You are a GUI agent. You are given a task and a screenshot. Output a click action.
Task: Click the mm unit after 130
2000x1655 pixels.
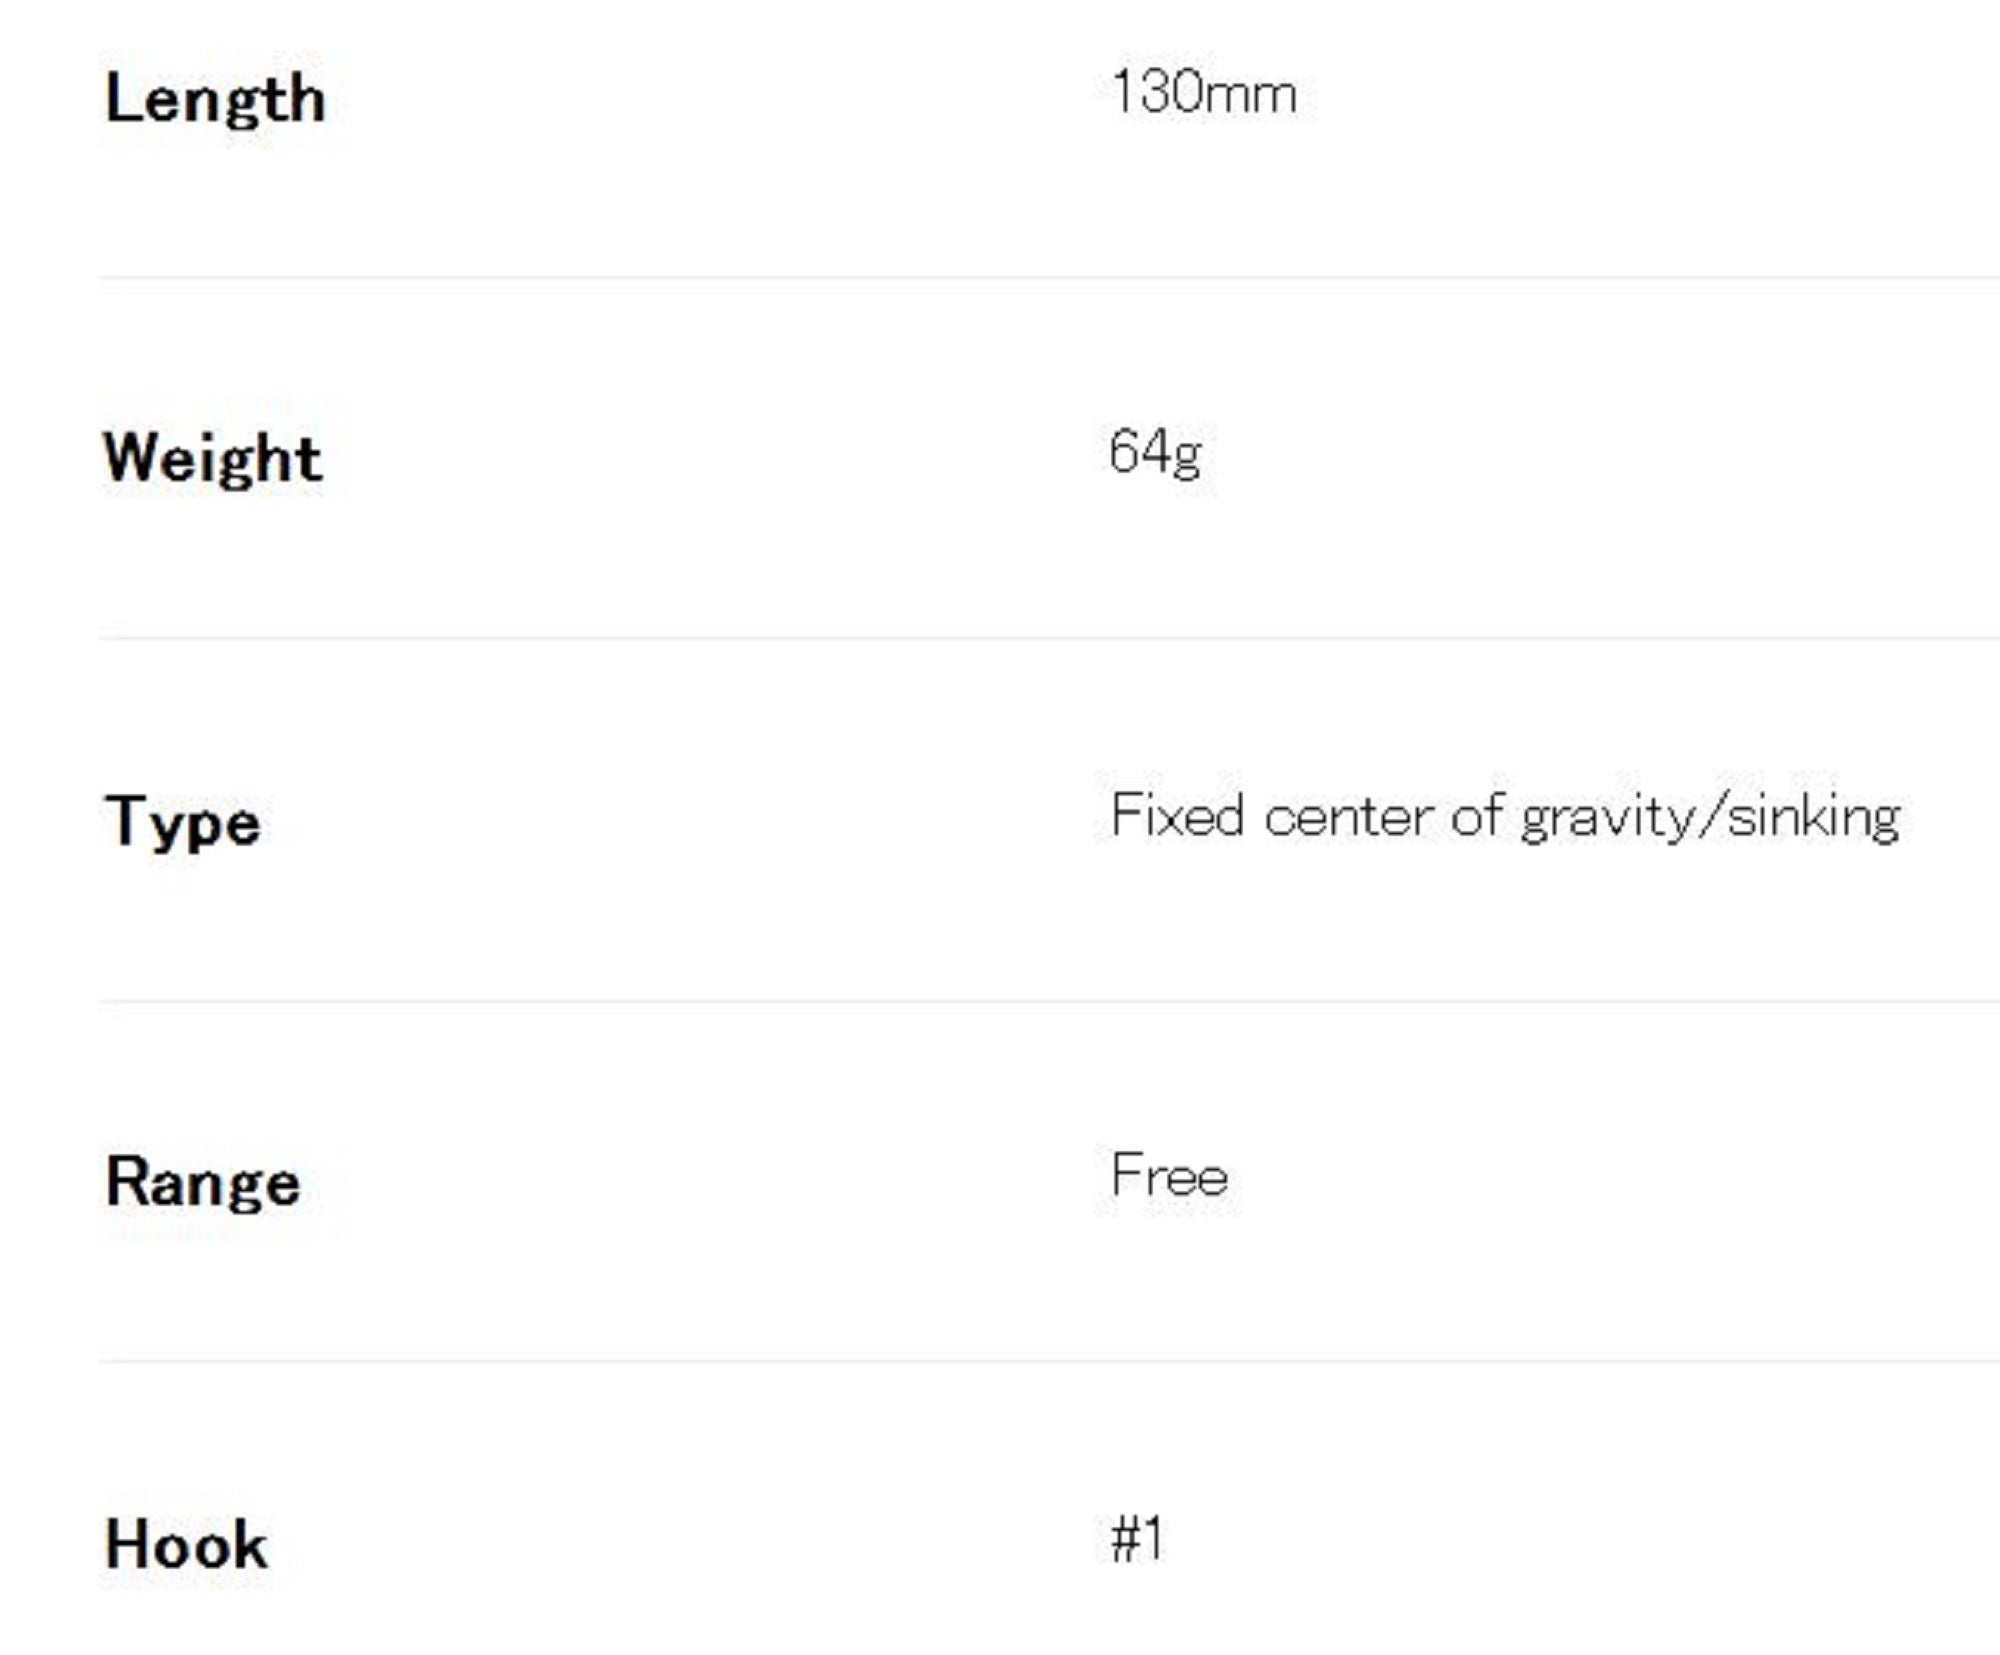pyautogui.click(x=1250, y=95)
